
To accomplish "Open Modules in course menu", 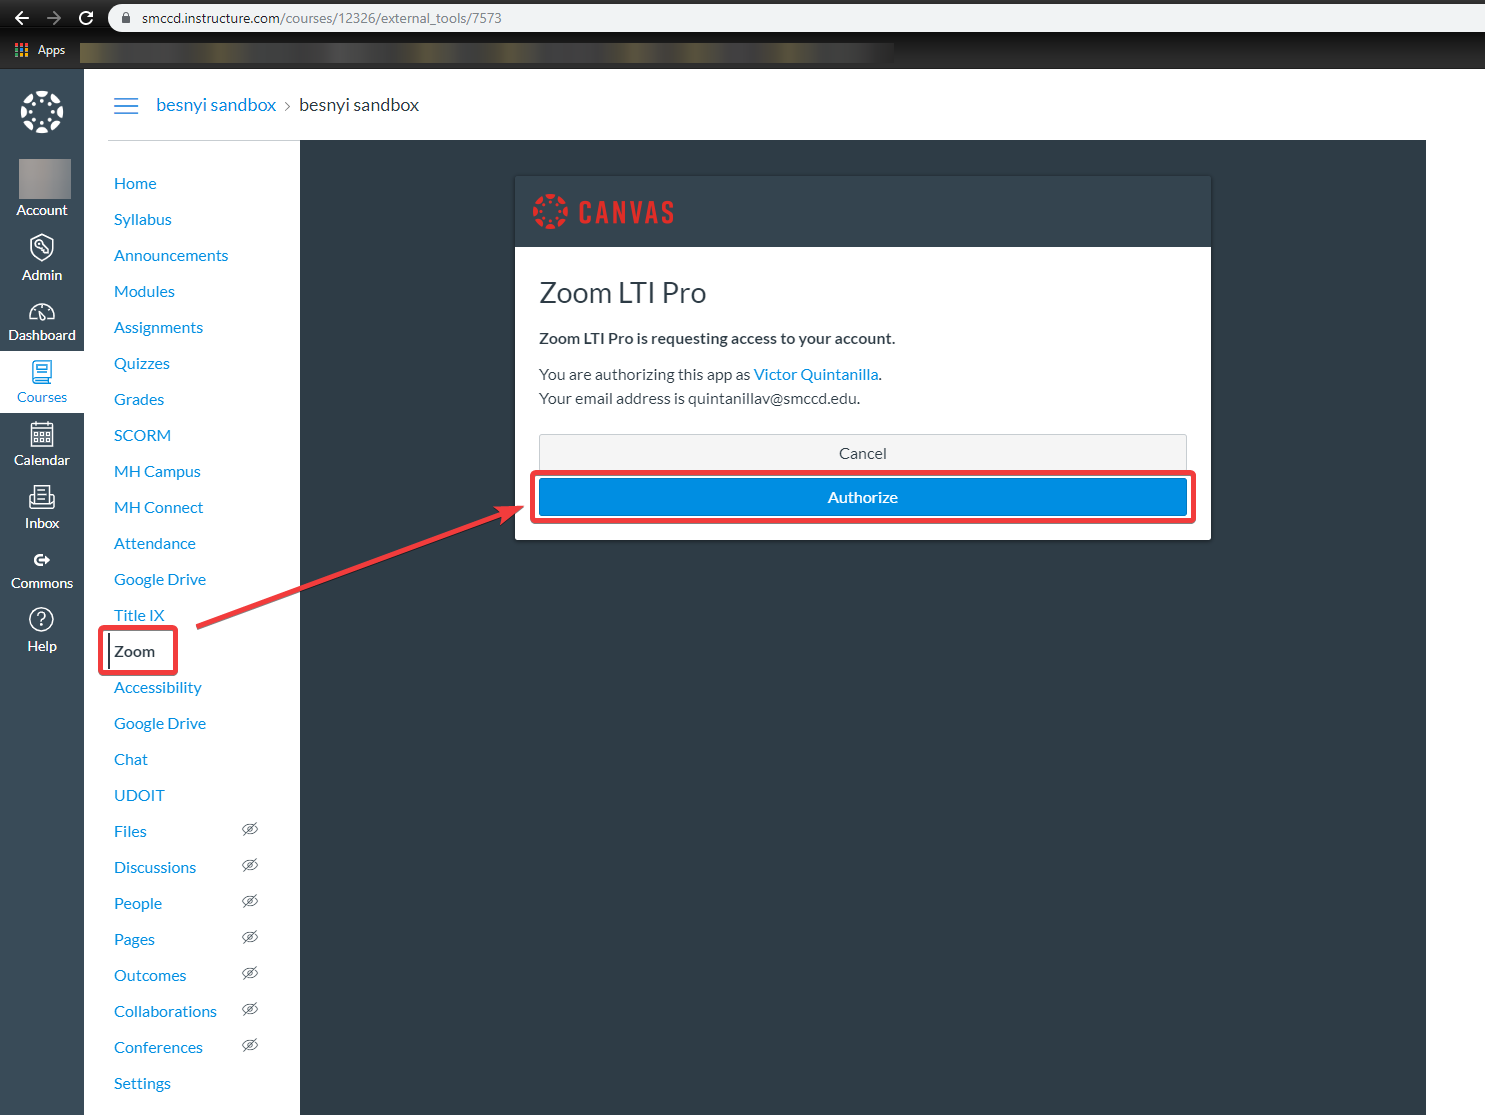I will point(144,291).
